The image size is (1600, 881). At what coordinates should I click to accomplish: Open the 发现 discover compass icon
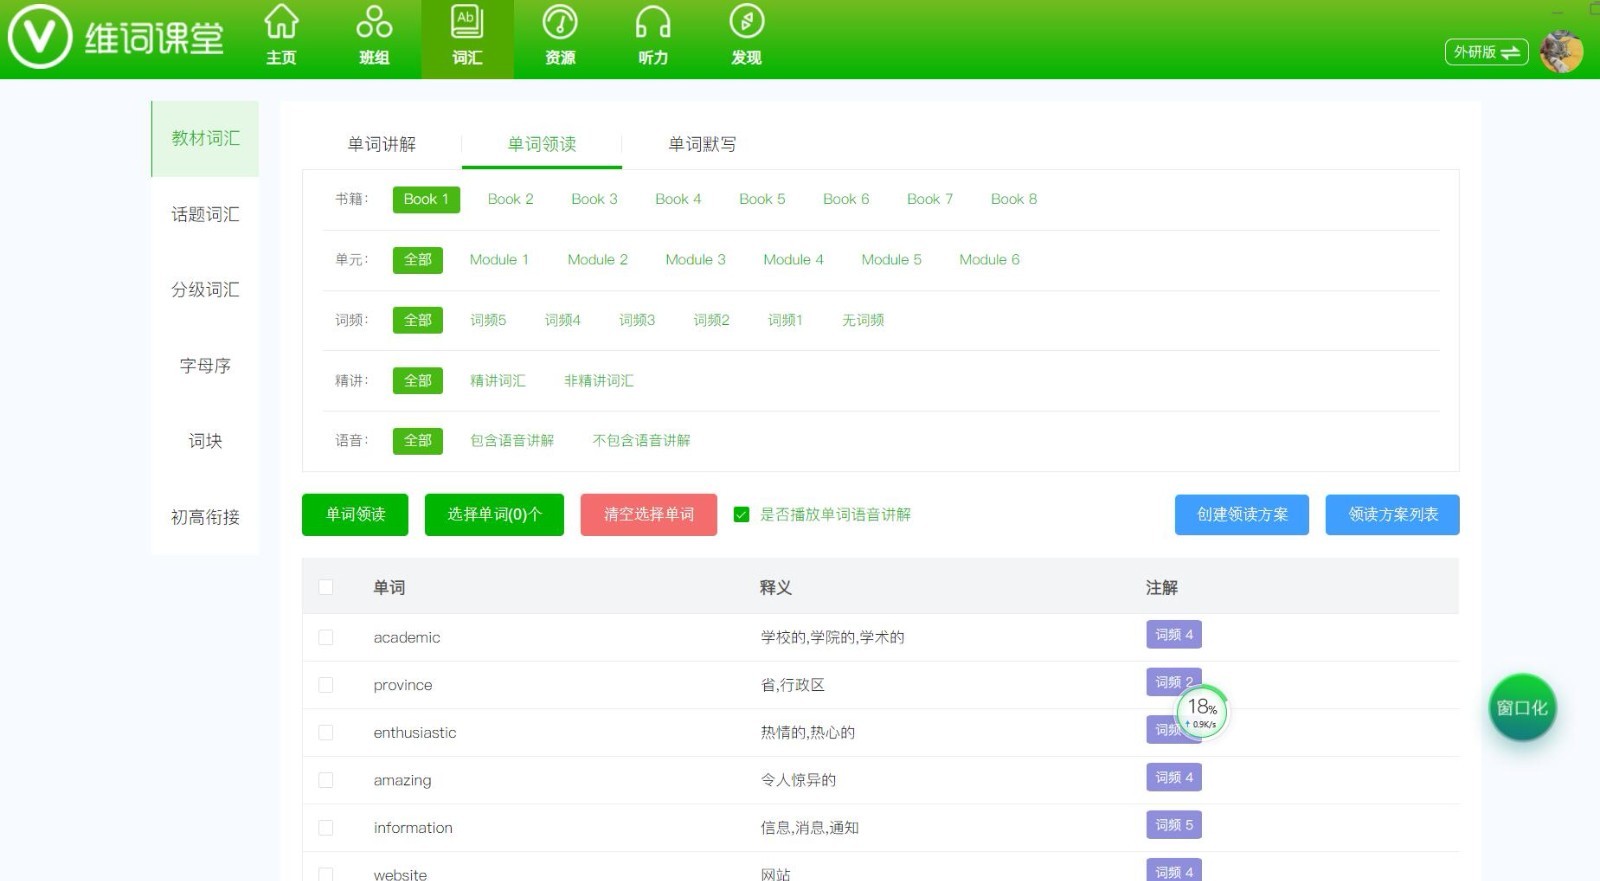(x=746, y=22)
